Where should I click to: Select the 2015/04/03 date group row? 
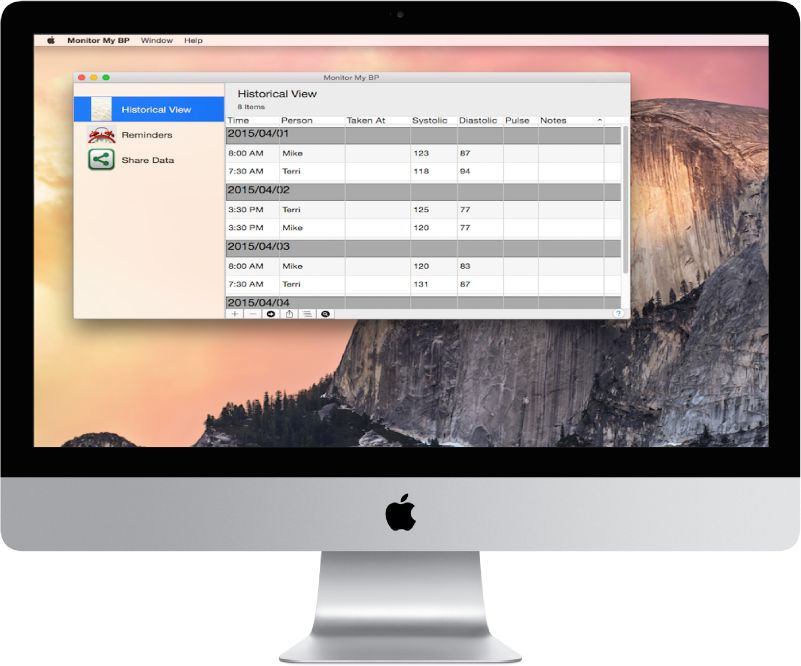point(423,248)
